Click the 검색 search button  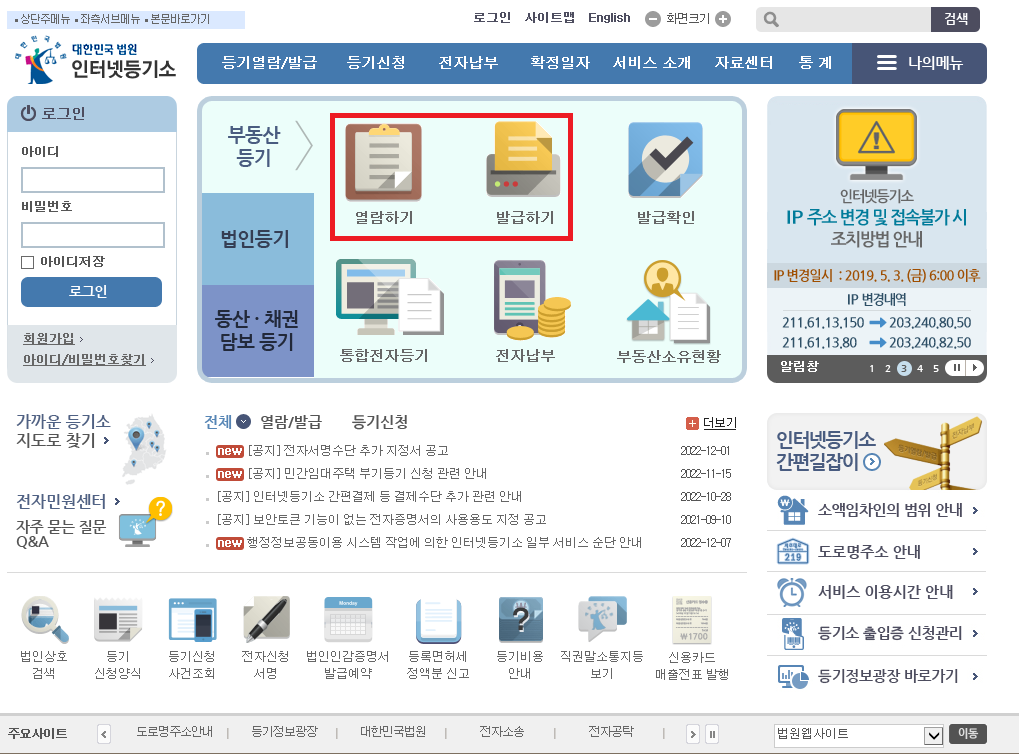point(955,19)
